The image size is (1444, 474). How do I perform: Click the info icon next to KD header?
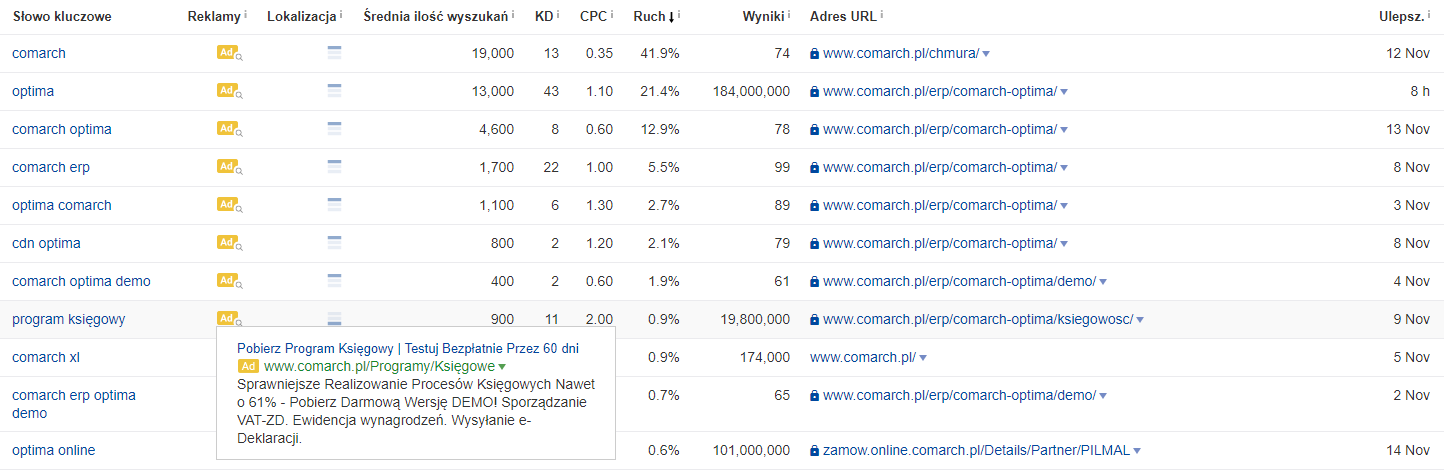pyautogui.click(x=558, y=15)
